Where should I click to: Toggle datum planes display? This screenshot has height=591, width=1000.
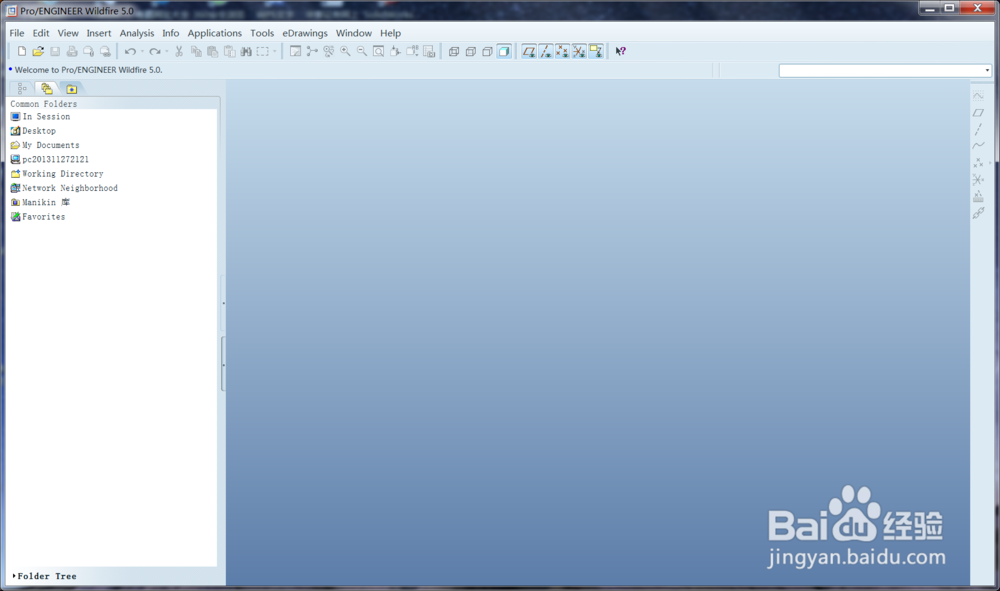529,52
